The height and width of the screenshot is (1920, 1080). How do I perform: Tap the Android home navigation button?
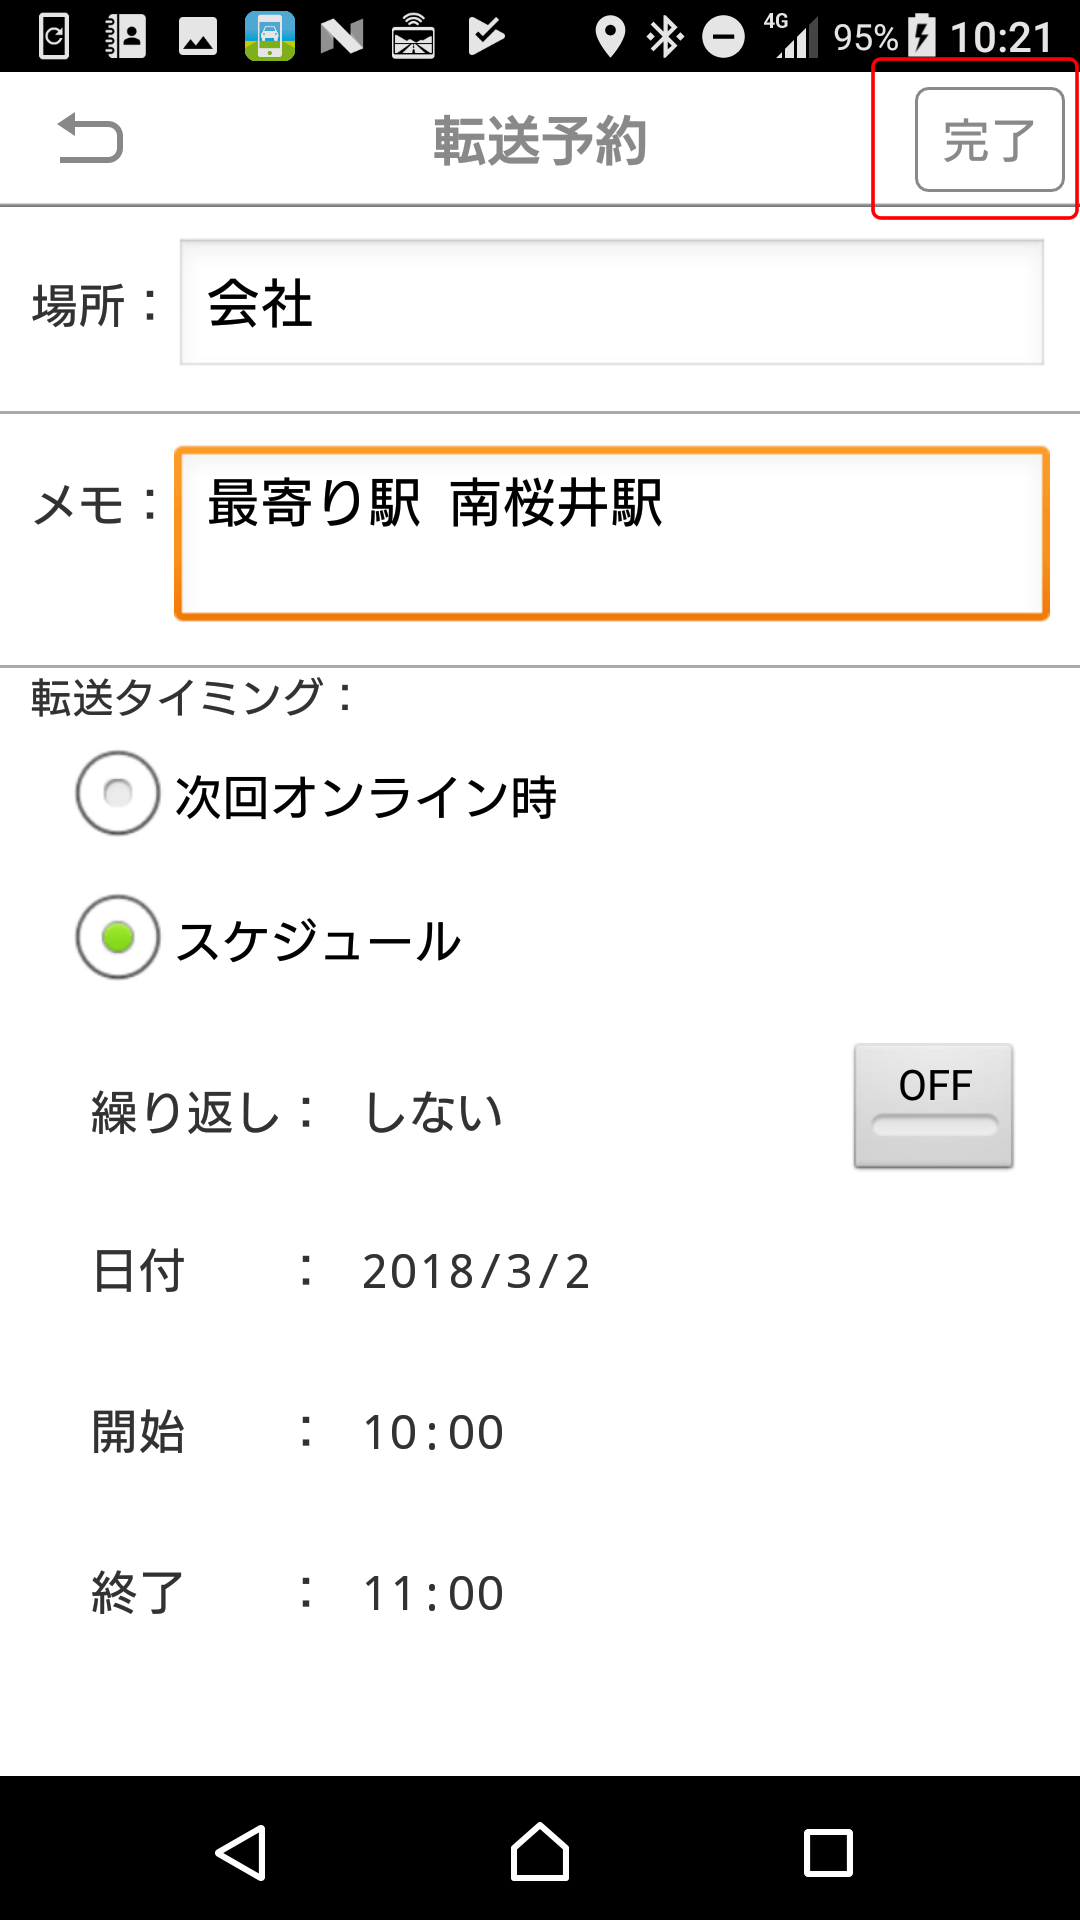pos(540,1852)
